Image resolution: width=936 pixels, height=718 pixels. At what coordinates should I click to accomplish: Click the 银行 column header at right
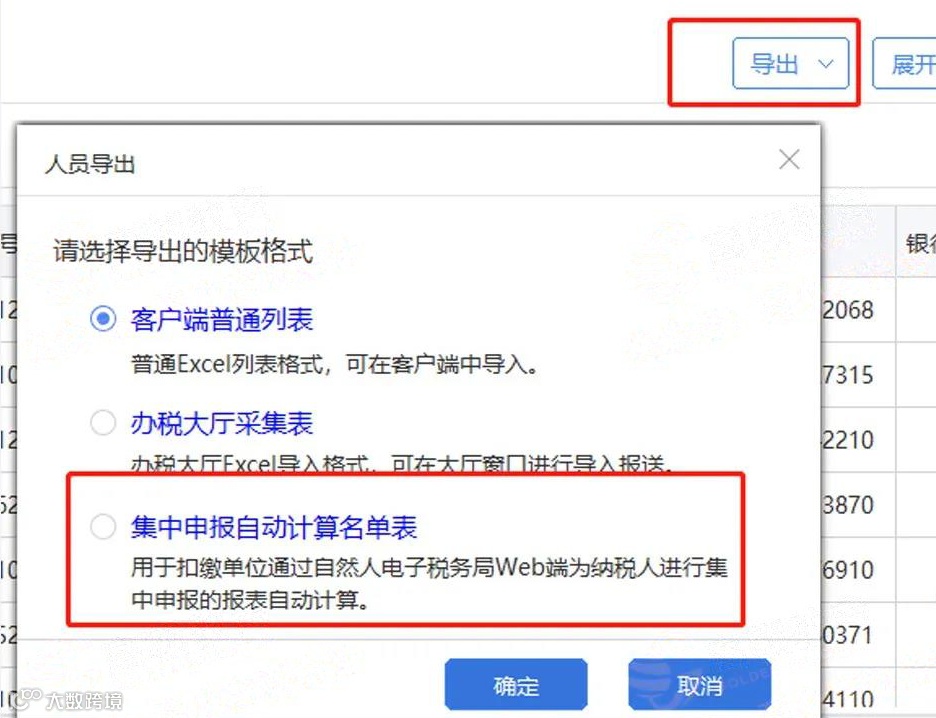(x=916, y=242)
